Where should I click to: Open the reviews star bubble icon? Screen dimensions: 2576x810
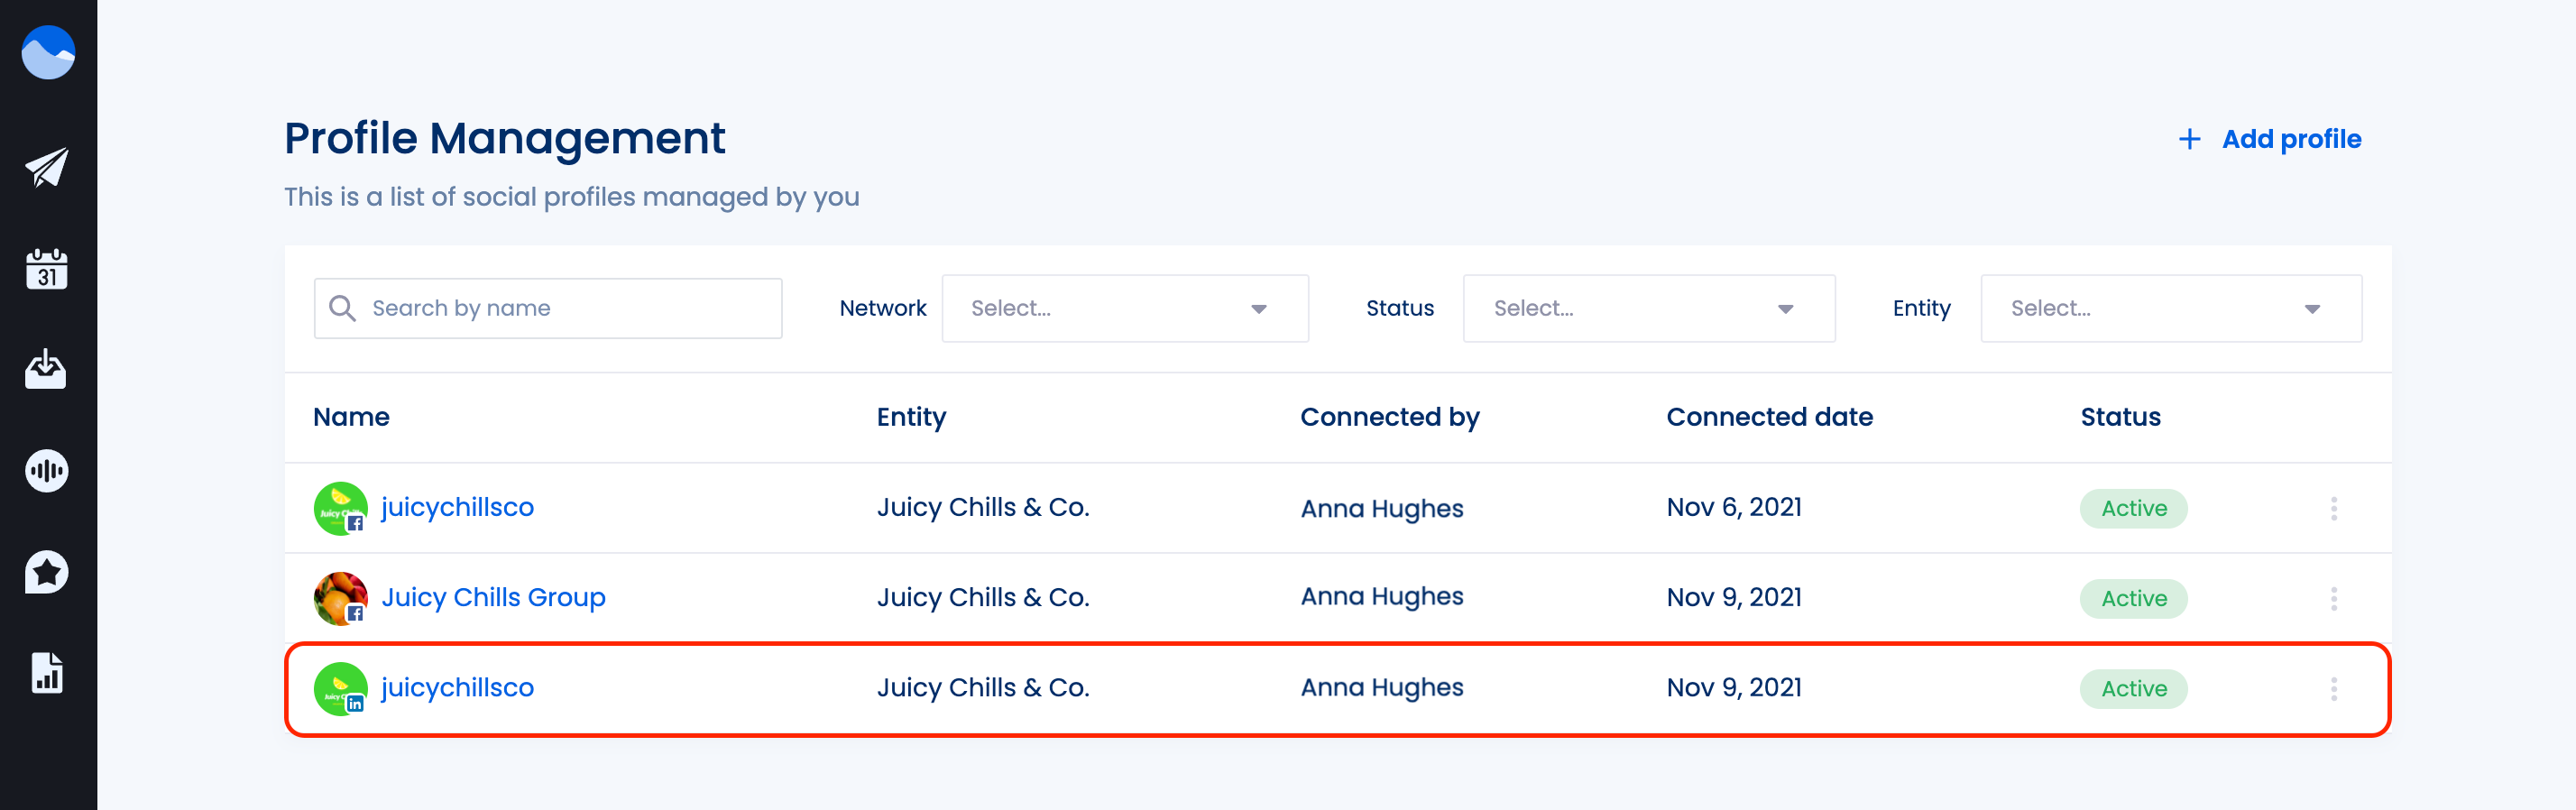pos(47,572)
